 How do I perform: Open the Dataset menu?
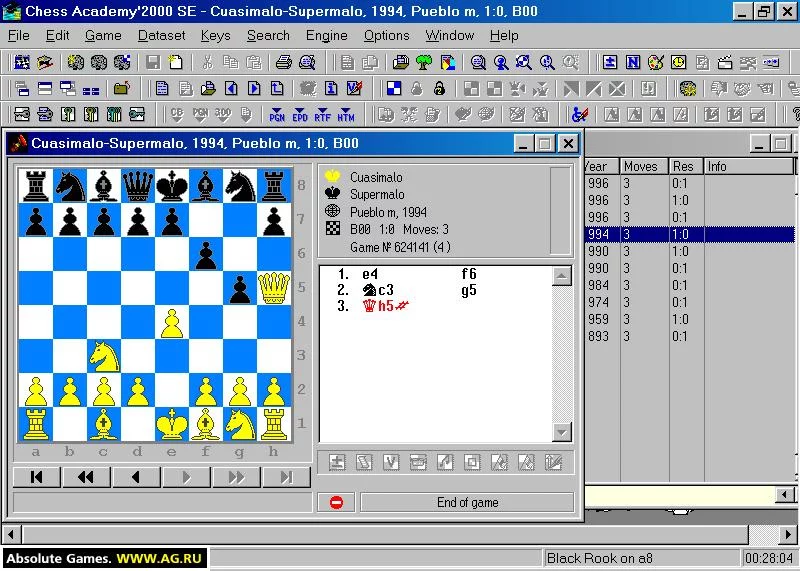point(161,35)
